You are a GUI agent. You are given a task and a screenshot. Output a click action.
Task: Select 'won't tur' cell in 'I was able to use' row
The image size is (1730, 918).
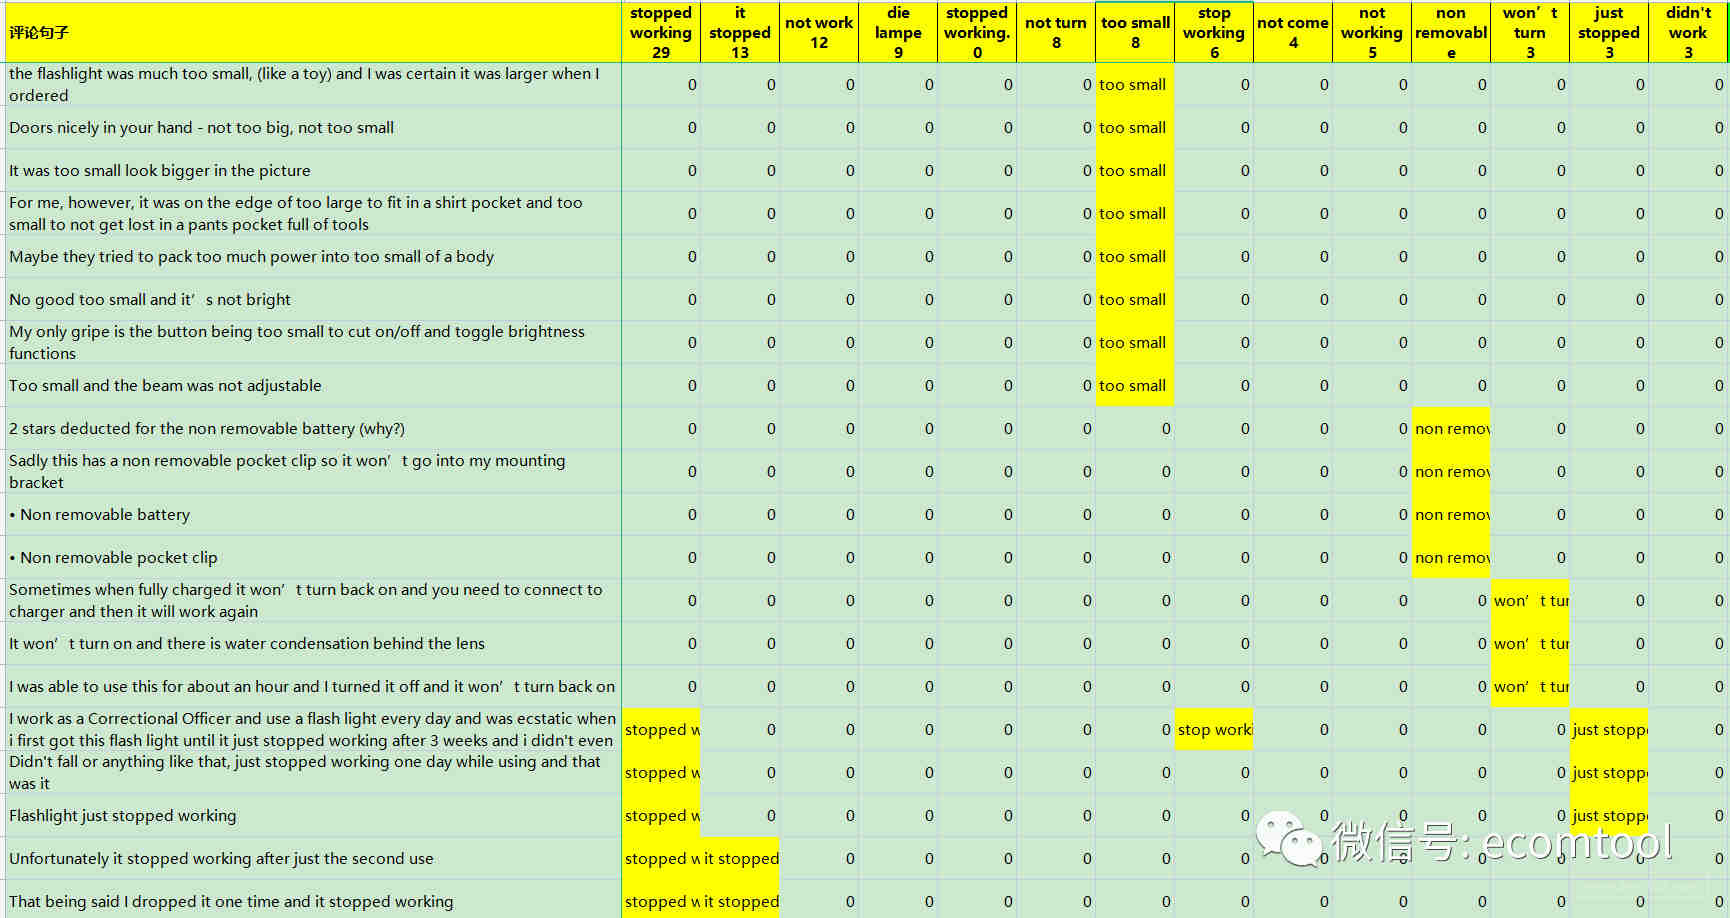[1530, 686]
